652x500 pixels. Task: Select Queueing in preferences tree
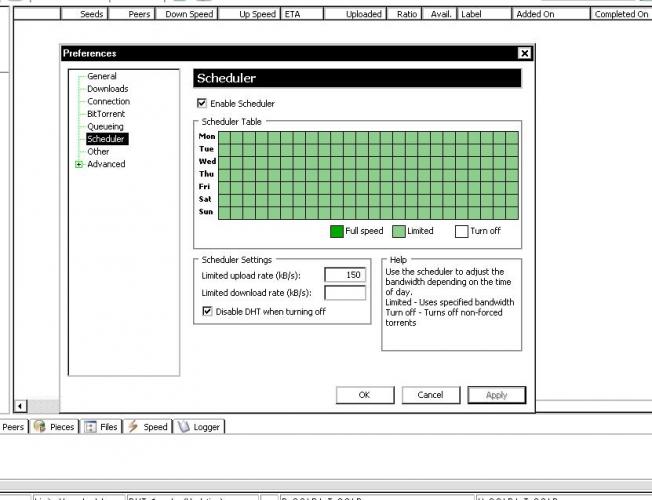click(105, 126)
